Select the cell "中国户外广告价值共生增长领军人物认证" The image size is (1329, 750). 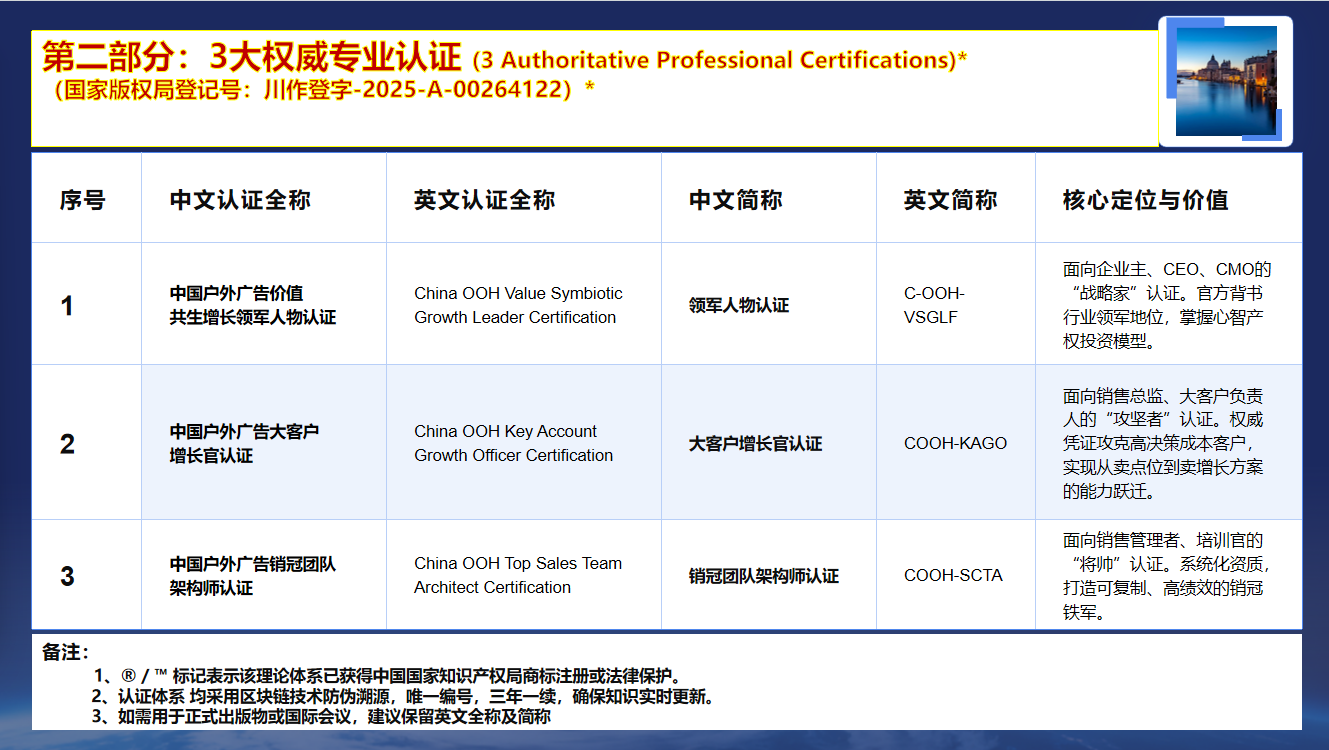click(253, 305)
